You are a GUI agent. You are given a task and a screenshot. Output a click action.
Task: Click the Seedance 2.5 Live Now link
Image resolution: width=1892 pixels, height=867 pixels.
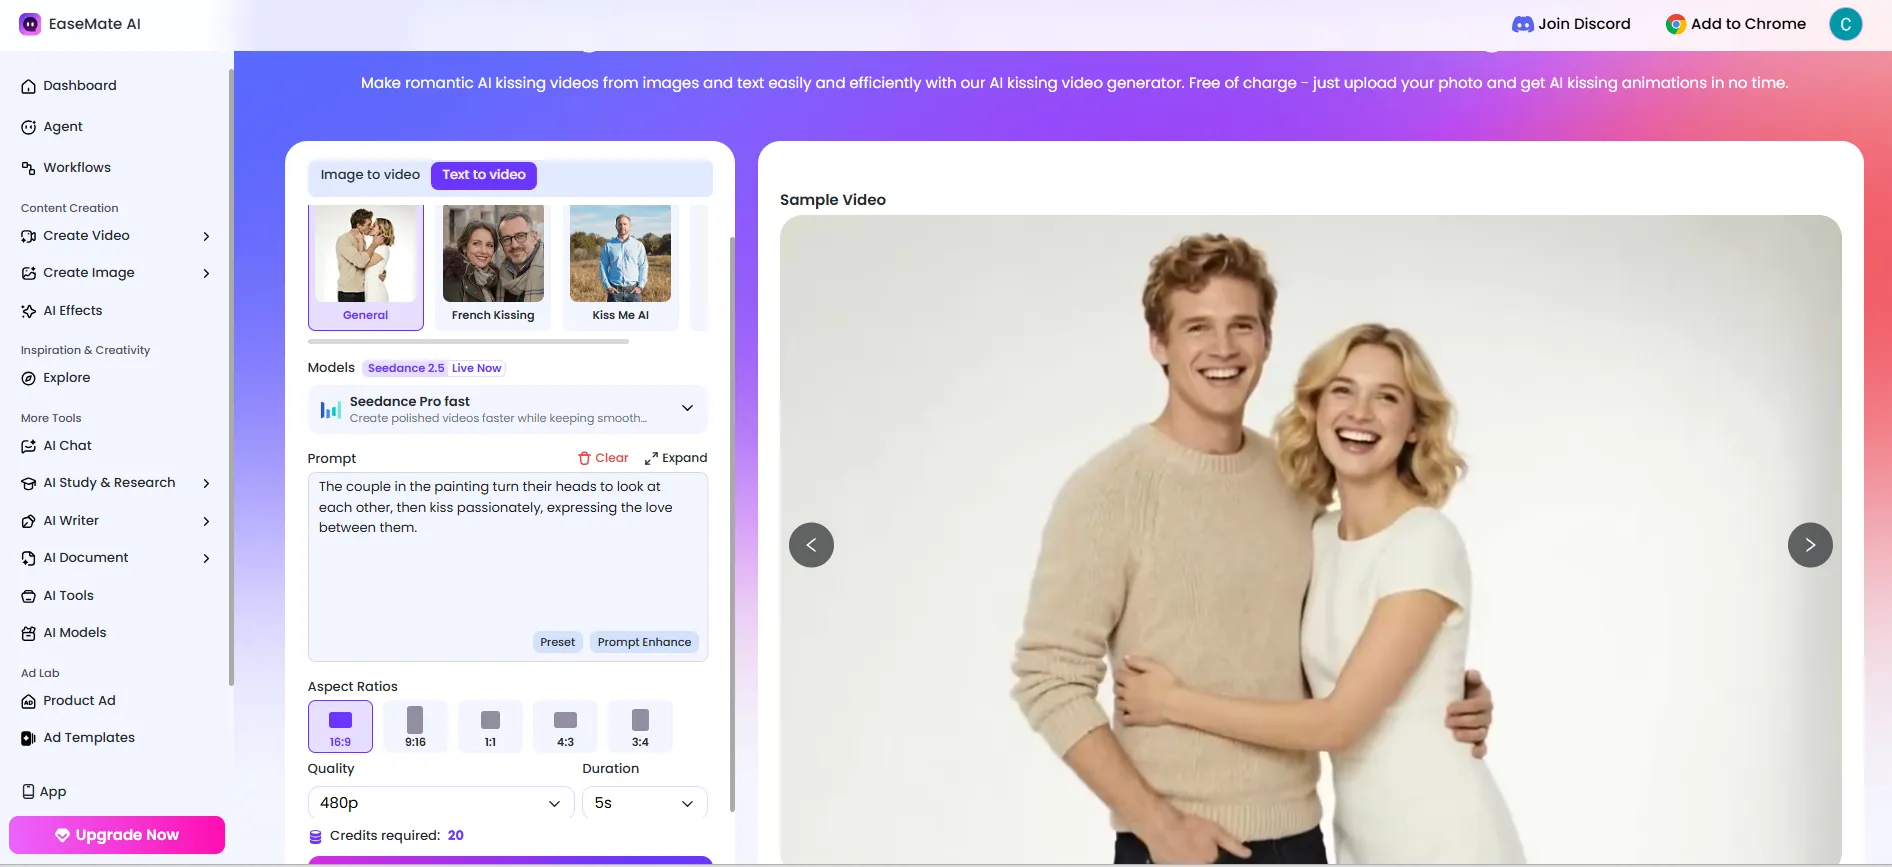(434, 368)
